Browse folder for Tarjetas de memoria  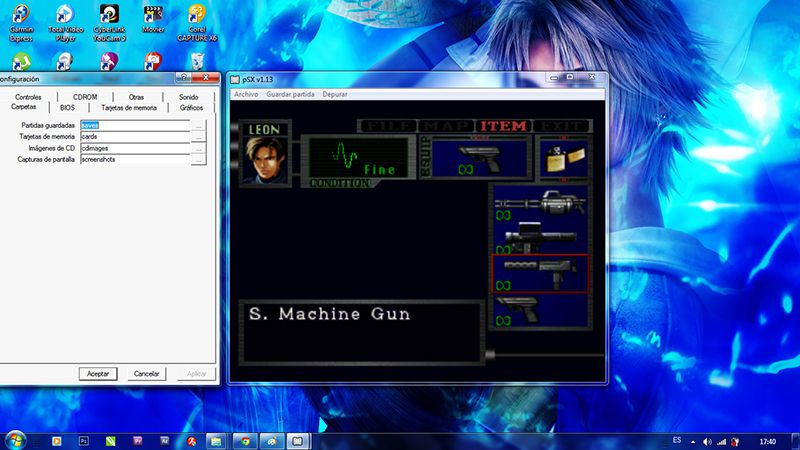(198, 137)
